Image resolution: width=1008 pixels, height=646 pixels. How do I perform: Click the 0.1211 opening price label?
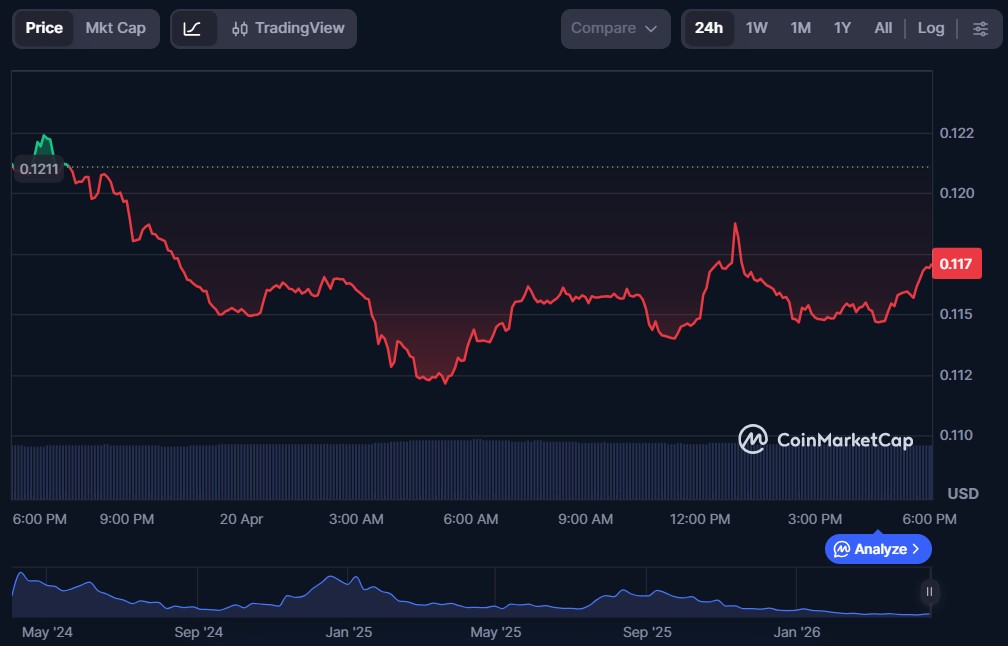point(39,169)
